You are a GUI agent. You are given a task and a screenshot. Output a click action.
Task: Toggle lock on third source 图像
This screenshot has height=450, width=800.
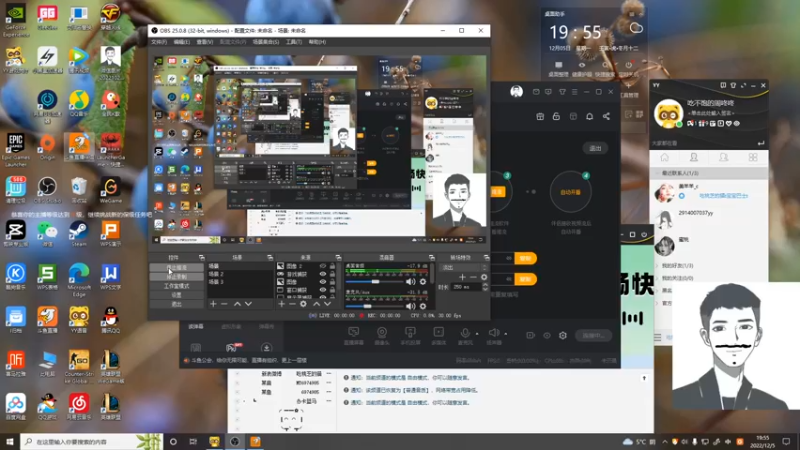click(x=332, y=282)
